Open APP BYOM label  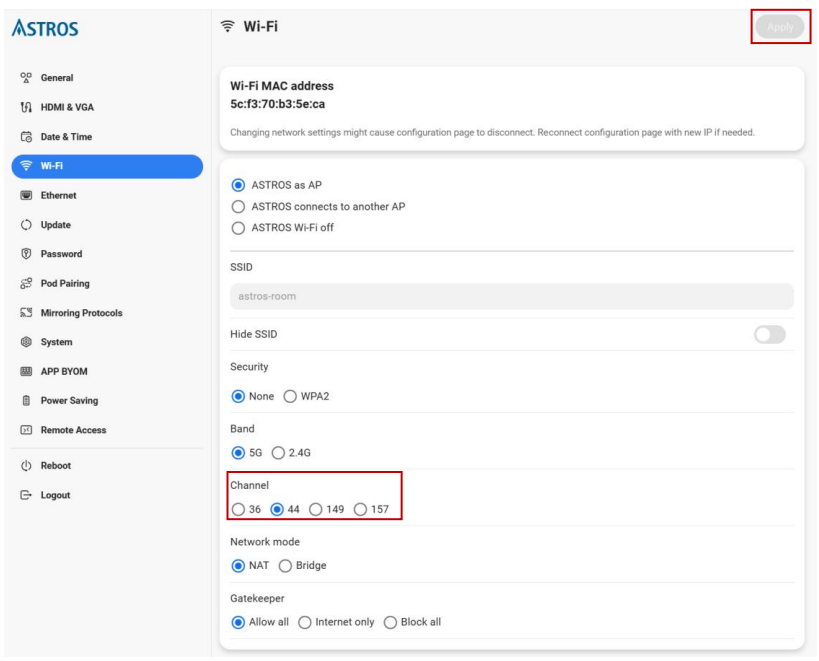point(64,371)
